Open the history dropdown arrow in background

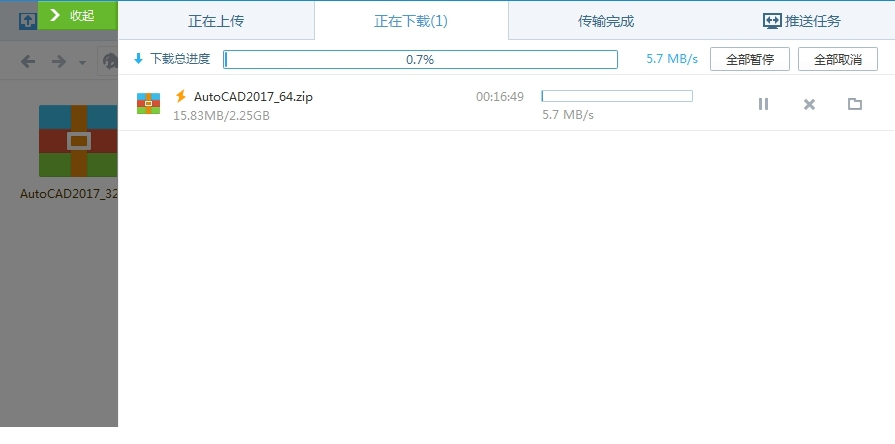[x=82, y=62]
